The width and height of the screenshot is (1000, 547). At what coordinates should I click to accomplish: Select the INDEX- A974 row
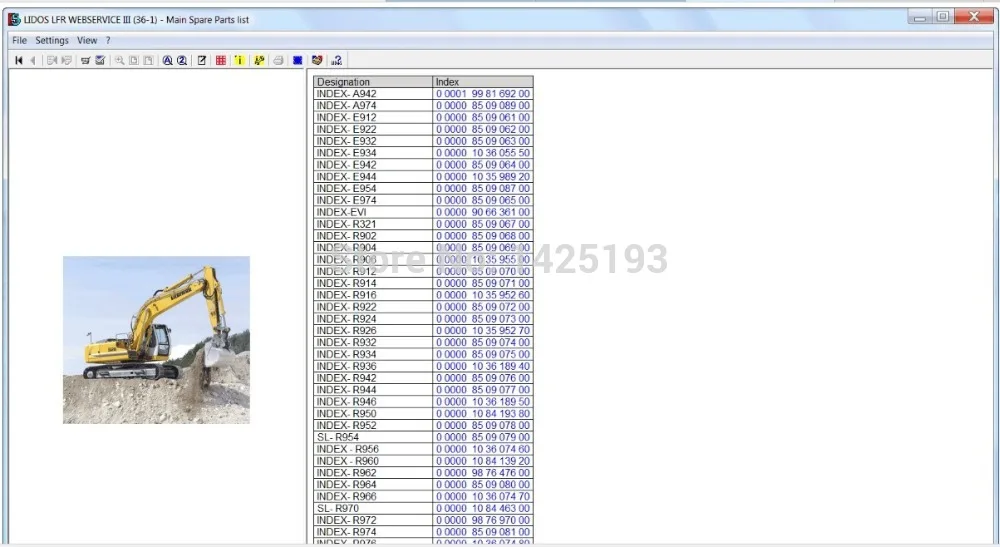[x=423, y=105]
